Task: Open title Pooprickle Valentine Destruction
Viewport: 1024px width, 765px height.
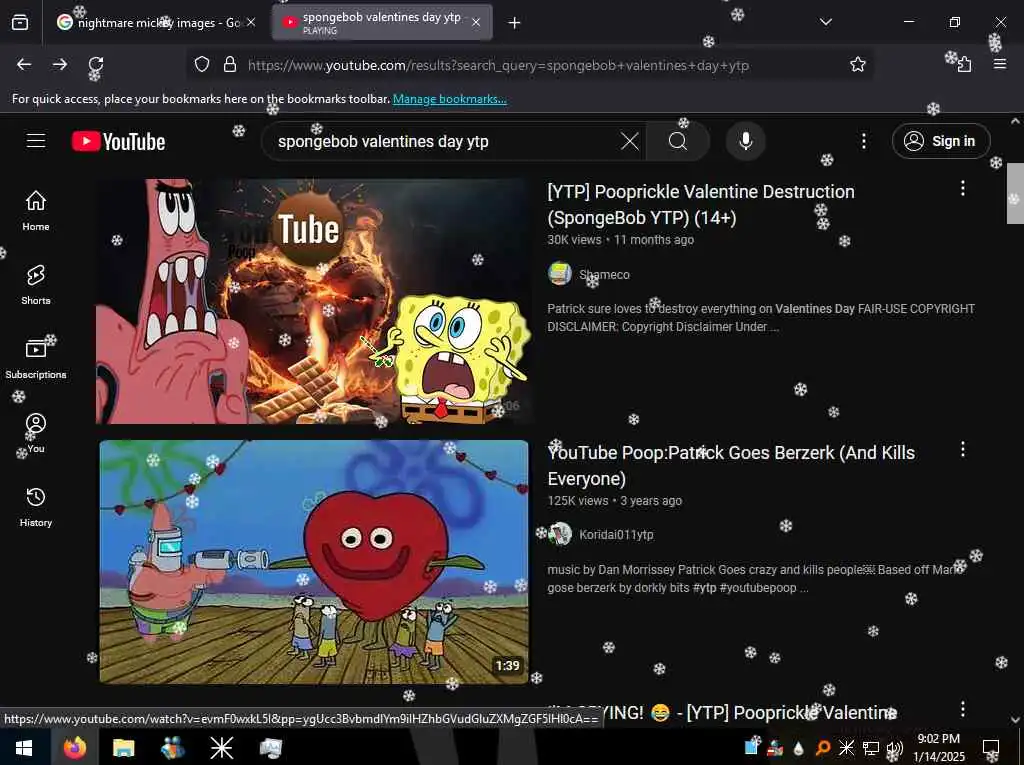Action: coord(701,204)
